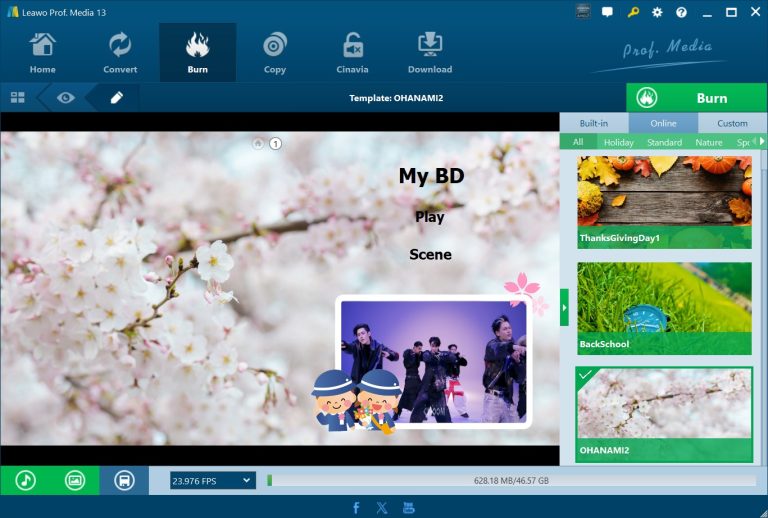Click the GPU acceleration chip icon
The height and width of the screenshot is (518, 768).
tap(582, 12)
